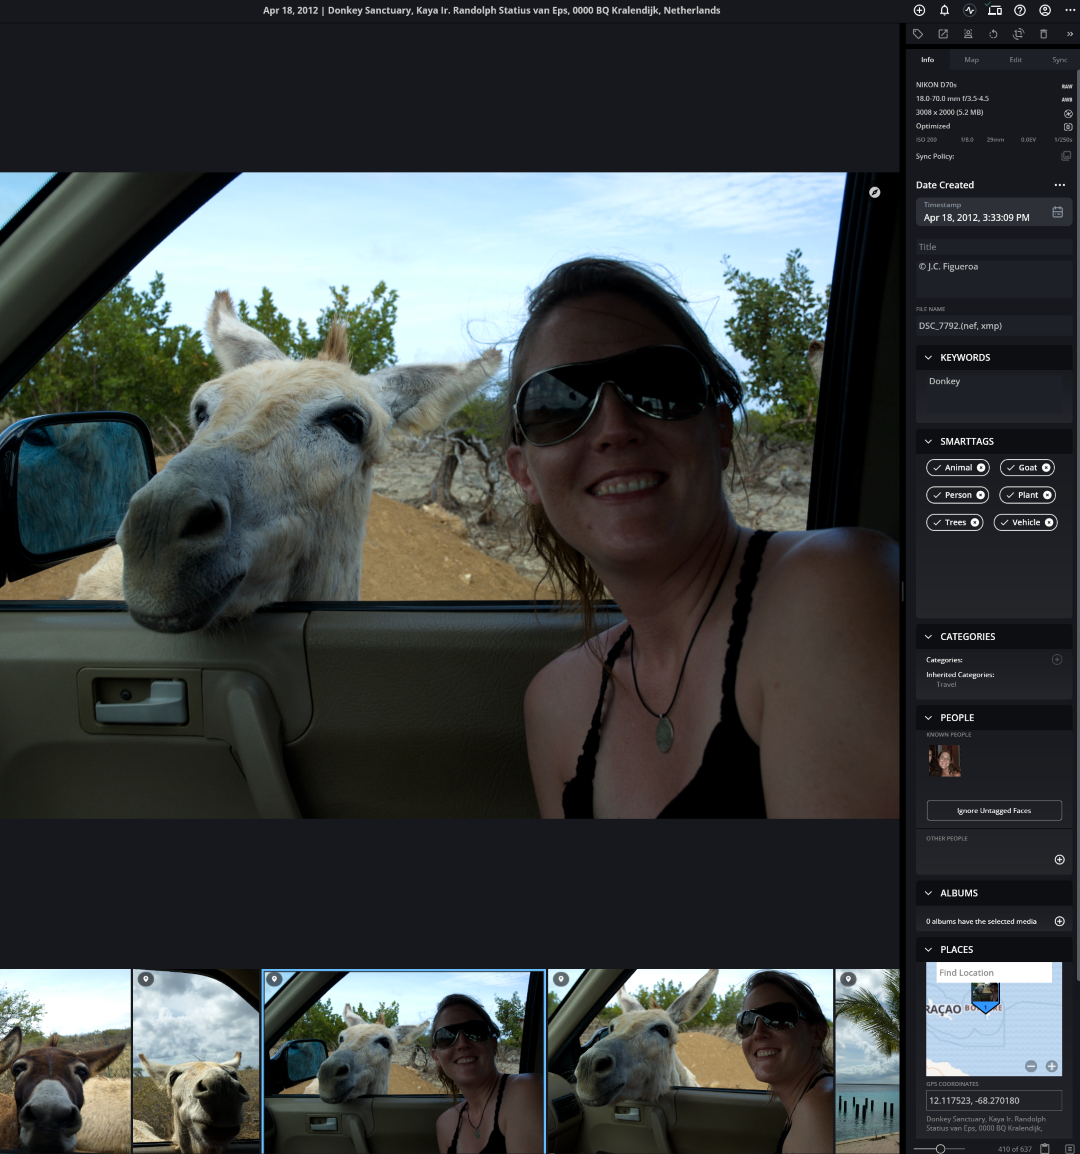The height and width of the screenshot is (1154, 1080).
Task: Switch to the Sync tab
Action: click(1059, 60)
